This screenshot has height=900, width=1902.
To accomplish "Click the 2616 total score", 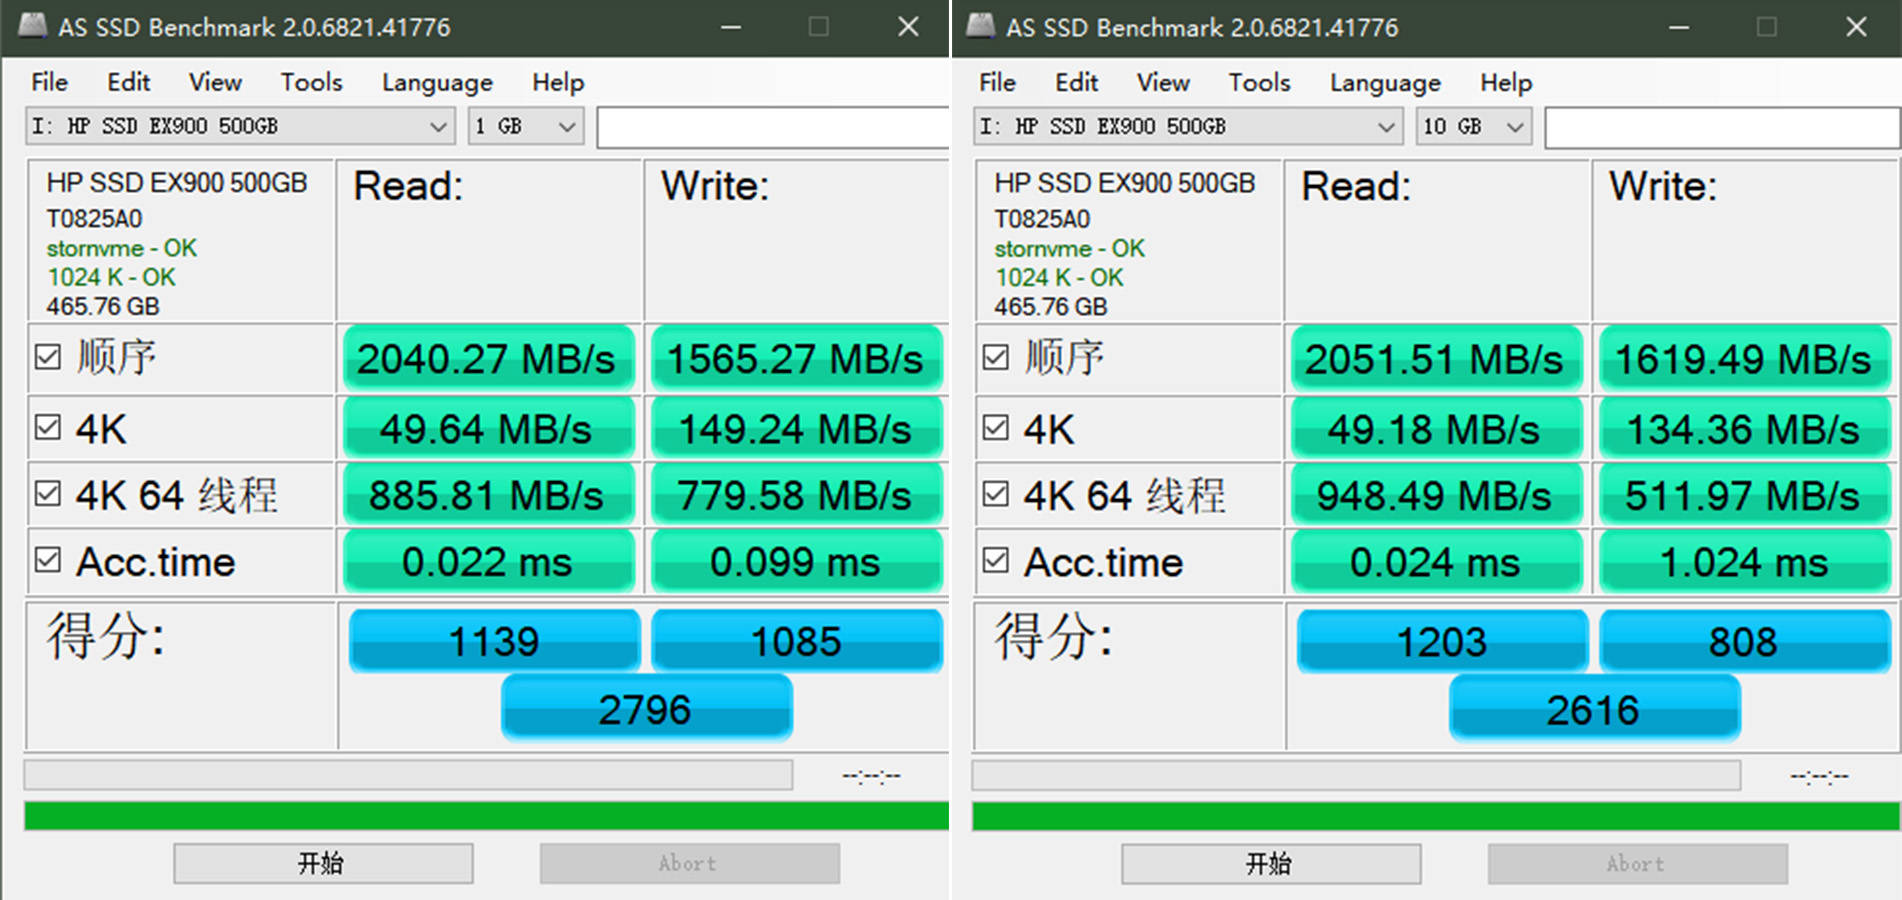I will (1594, 708).
